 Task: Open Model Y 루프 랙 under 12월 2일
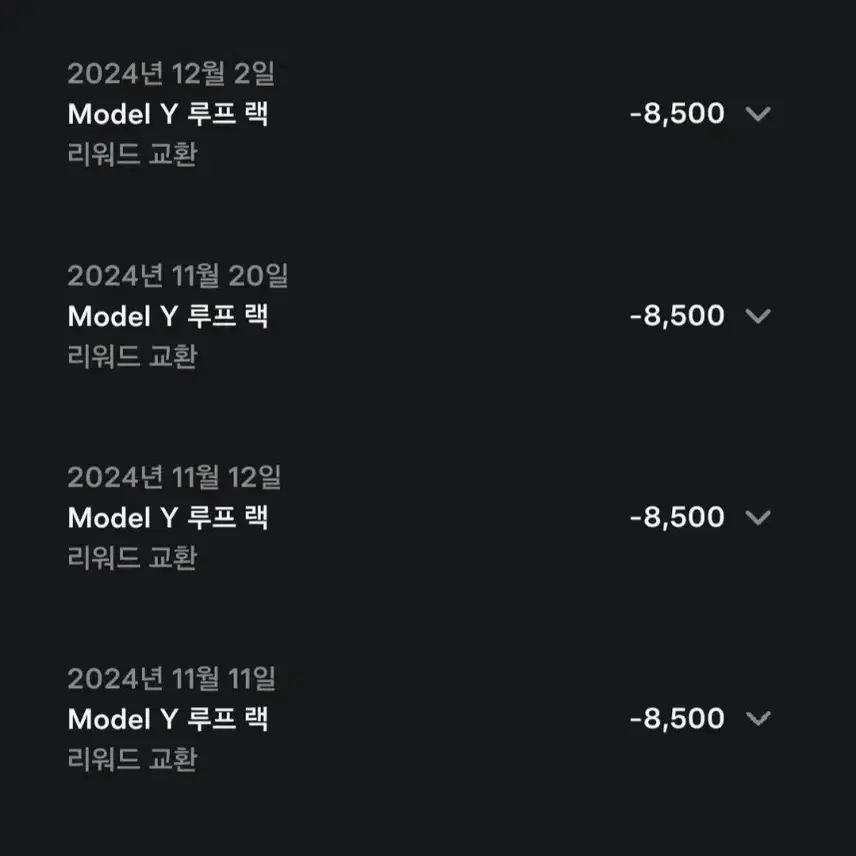coord(168,114)
